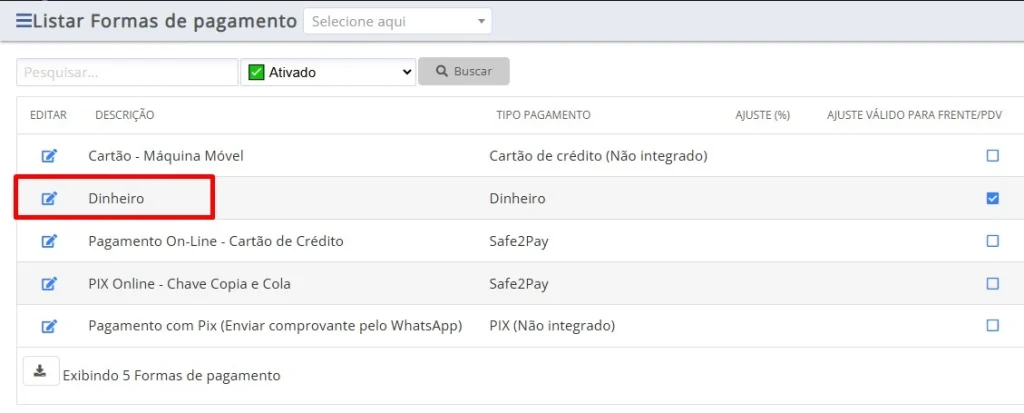This screenshot has height=413, width=1024.
Task: Tick the checkbox for Pagamento On-Line row
Action: pyautogui.click(x=993, y=241)
